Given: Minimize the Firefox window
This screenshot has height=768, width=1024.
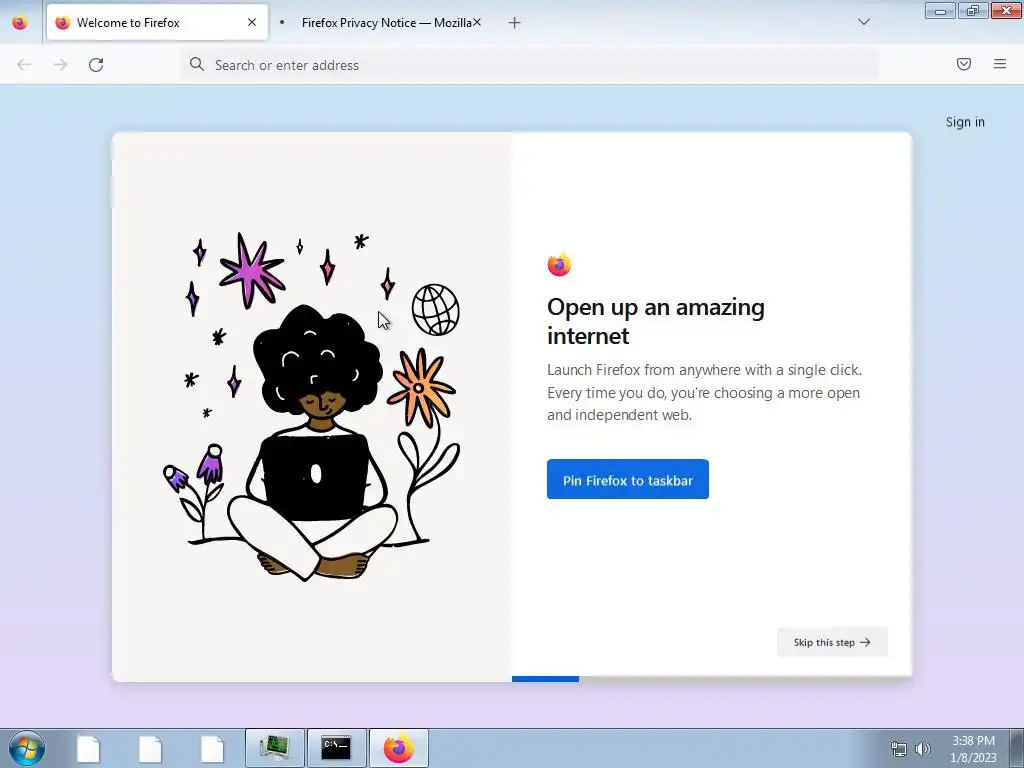Looking at the screenshot, I should click(940, 10).
